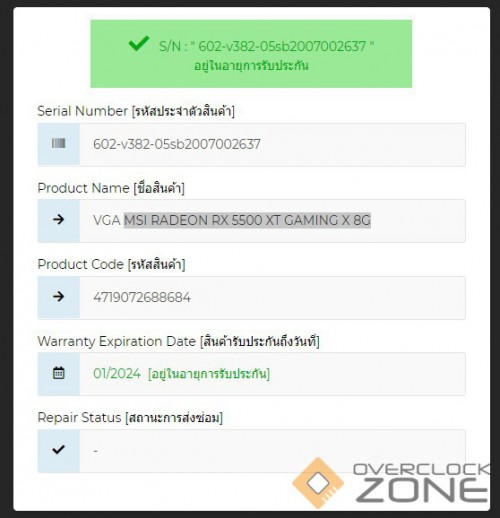Image resolution: width=500 pixels, height=518 pixels.
Task: Click the S/N text in green banner
Action: pyautogui.click(x=266, y=46)
